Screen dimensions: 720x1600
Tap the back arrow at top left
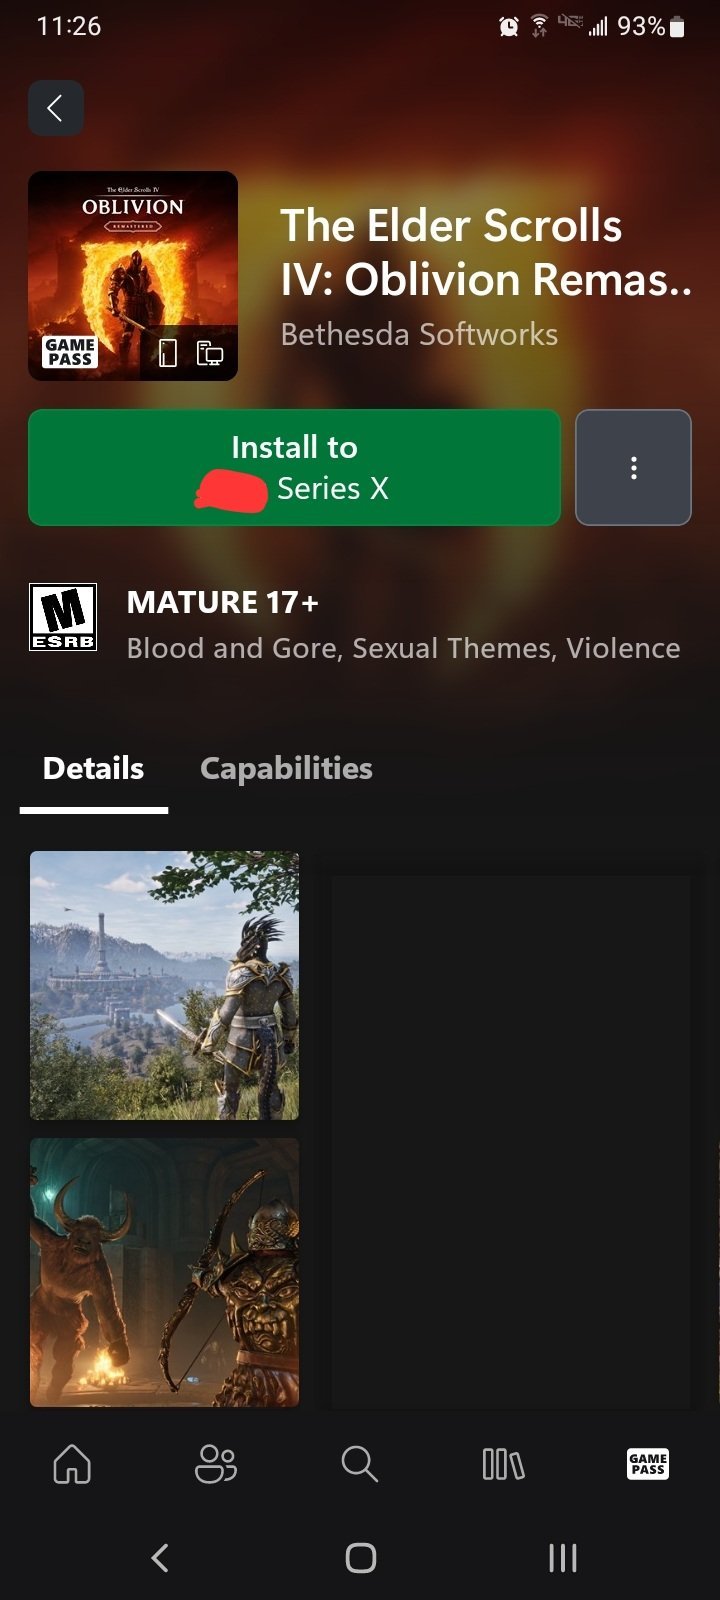click(56, 108)
